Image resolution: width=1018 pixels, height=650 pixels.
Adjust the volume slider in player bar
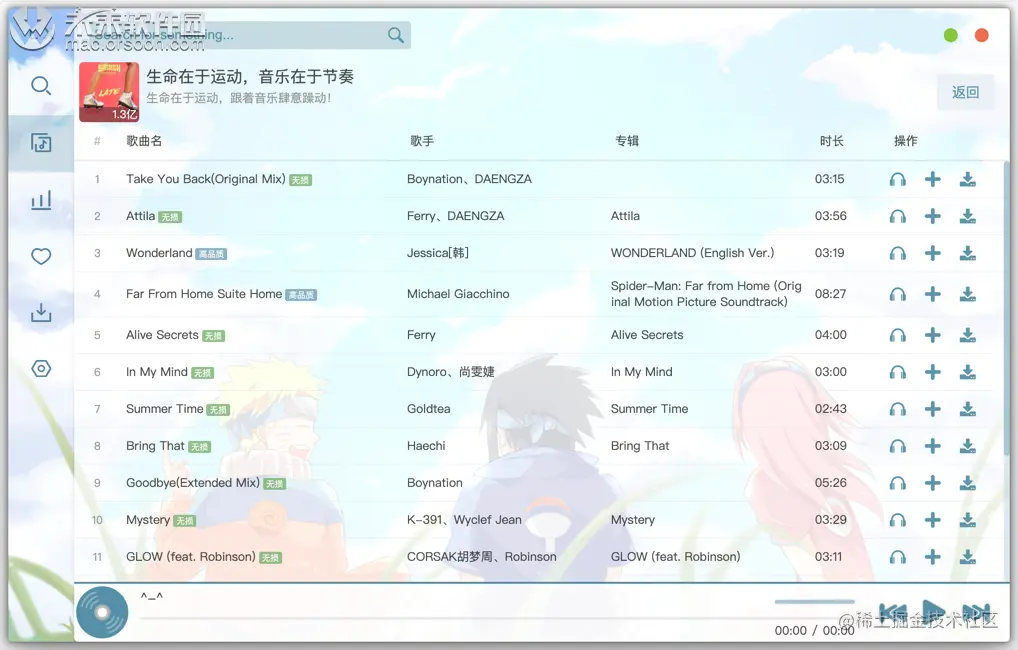pos(814,602)
